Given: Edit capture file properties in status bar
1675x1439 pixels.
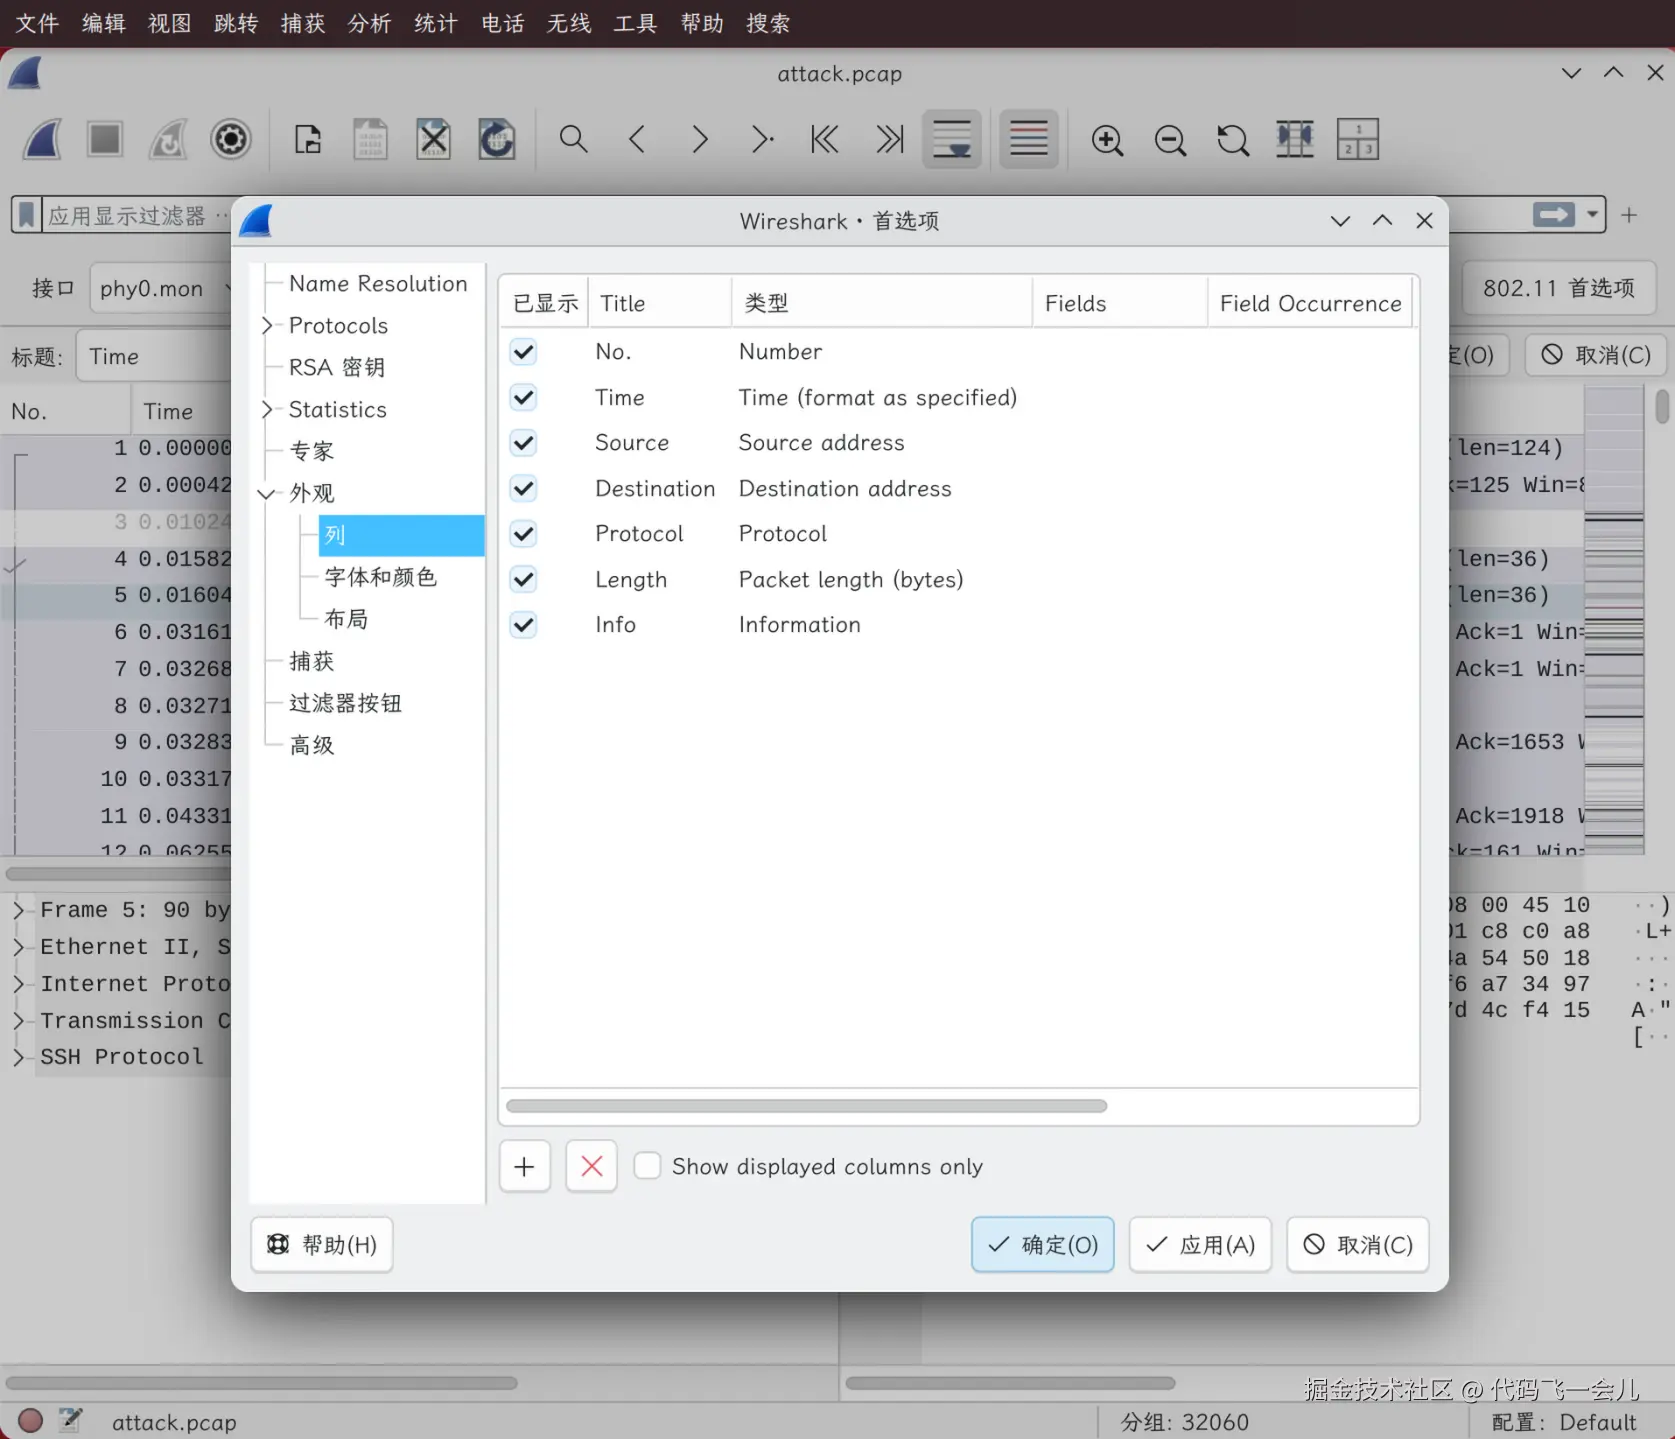Looking at the screenshot, I should tap(70, 1420).
